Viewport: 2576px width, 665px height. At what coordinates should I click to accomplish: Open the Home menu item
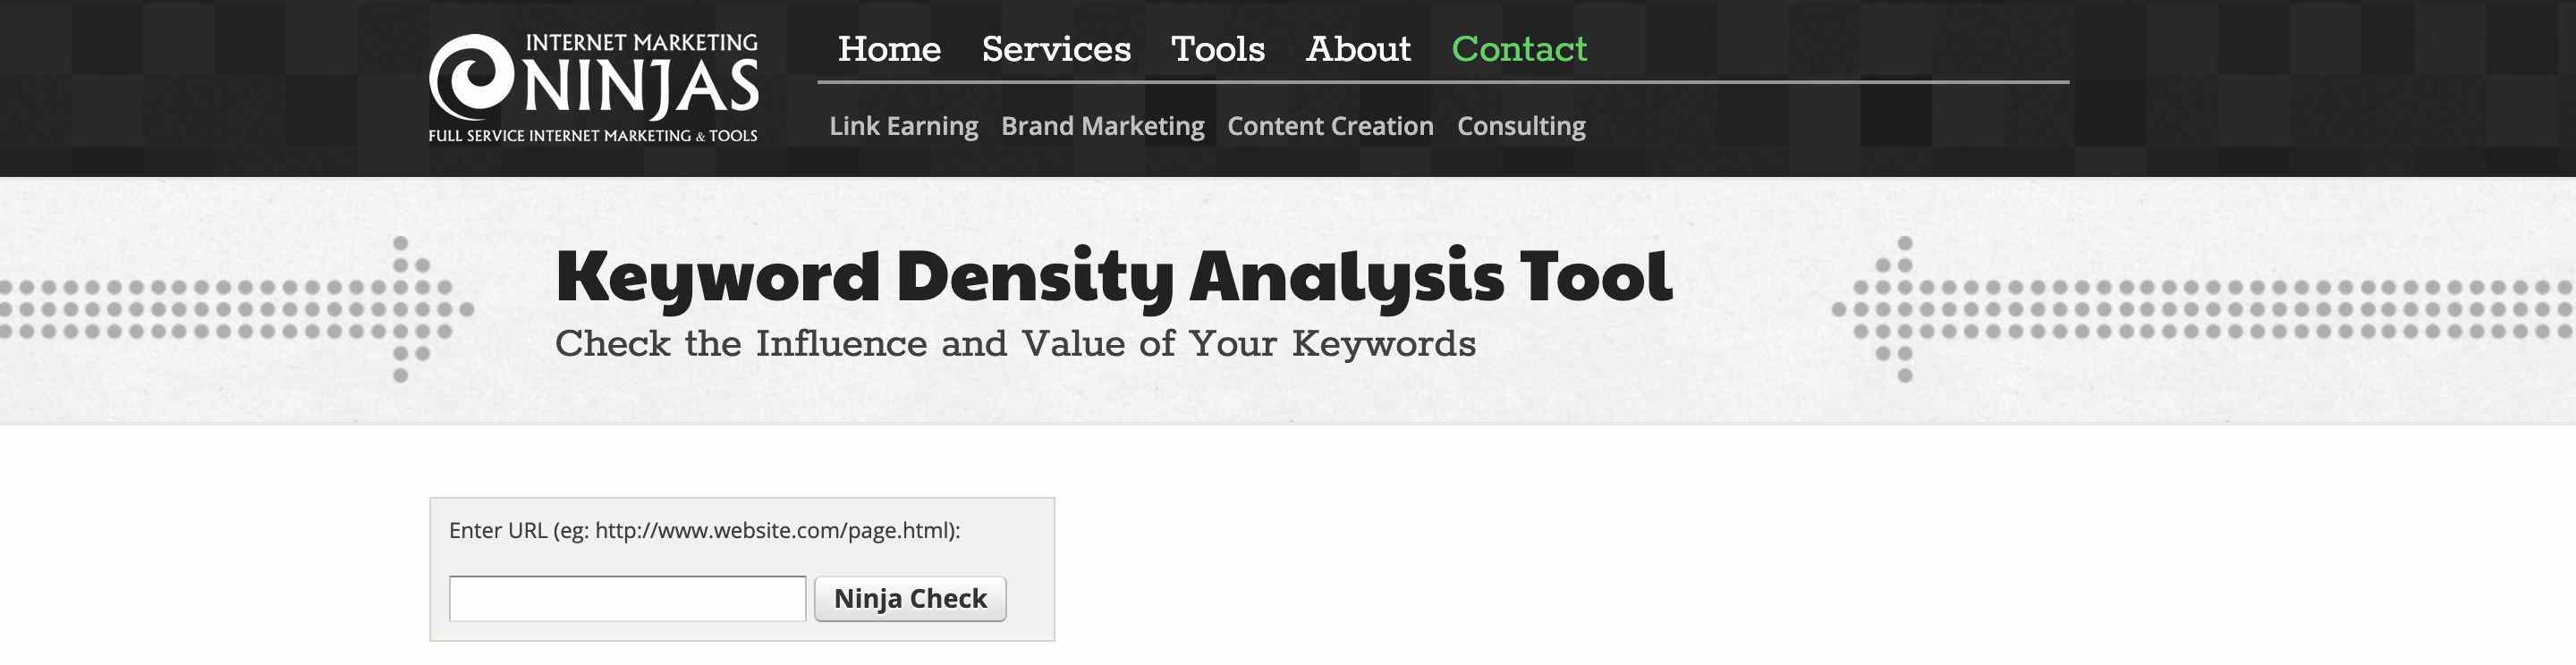[x=889, y=49]
